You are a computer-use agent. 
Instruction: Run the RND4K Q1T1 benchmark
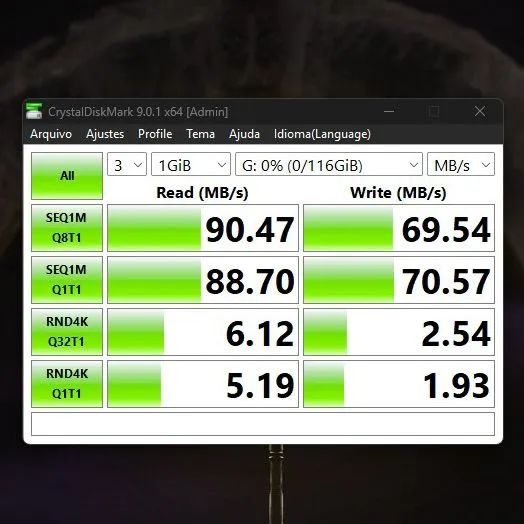coord(67,384)
